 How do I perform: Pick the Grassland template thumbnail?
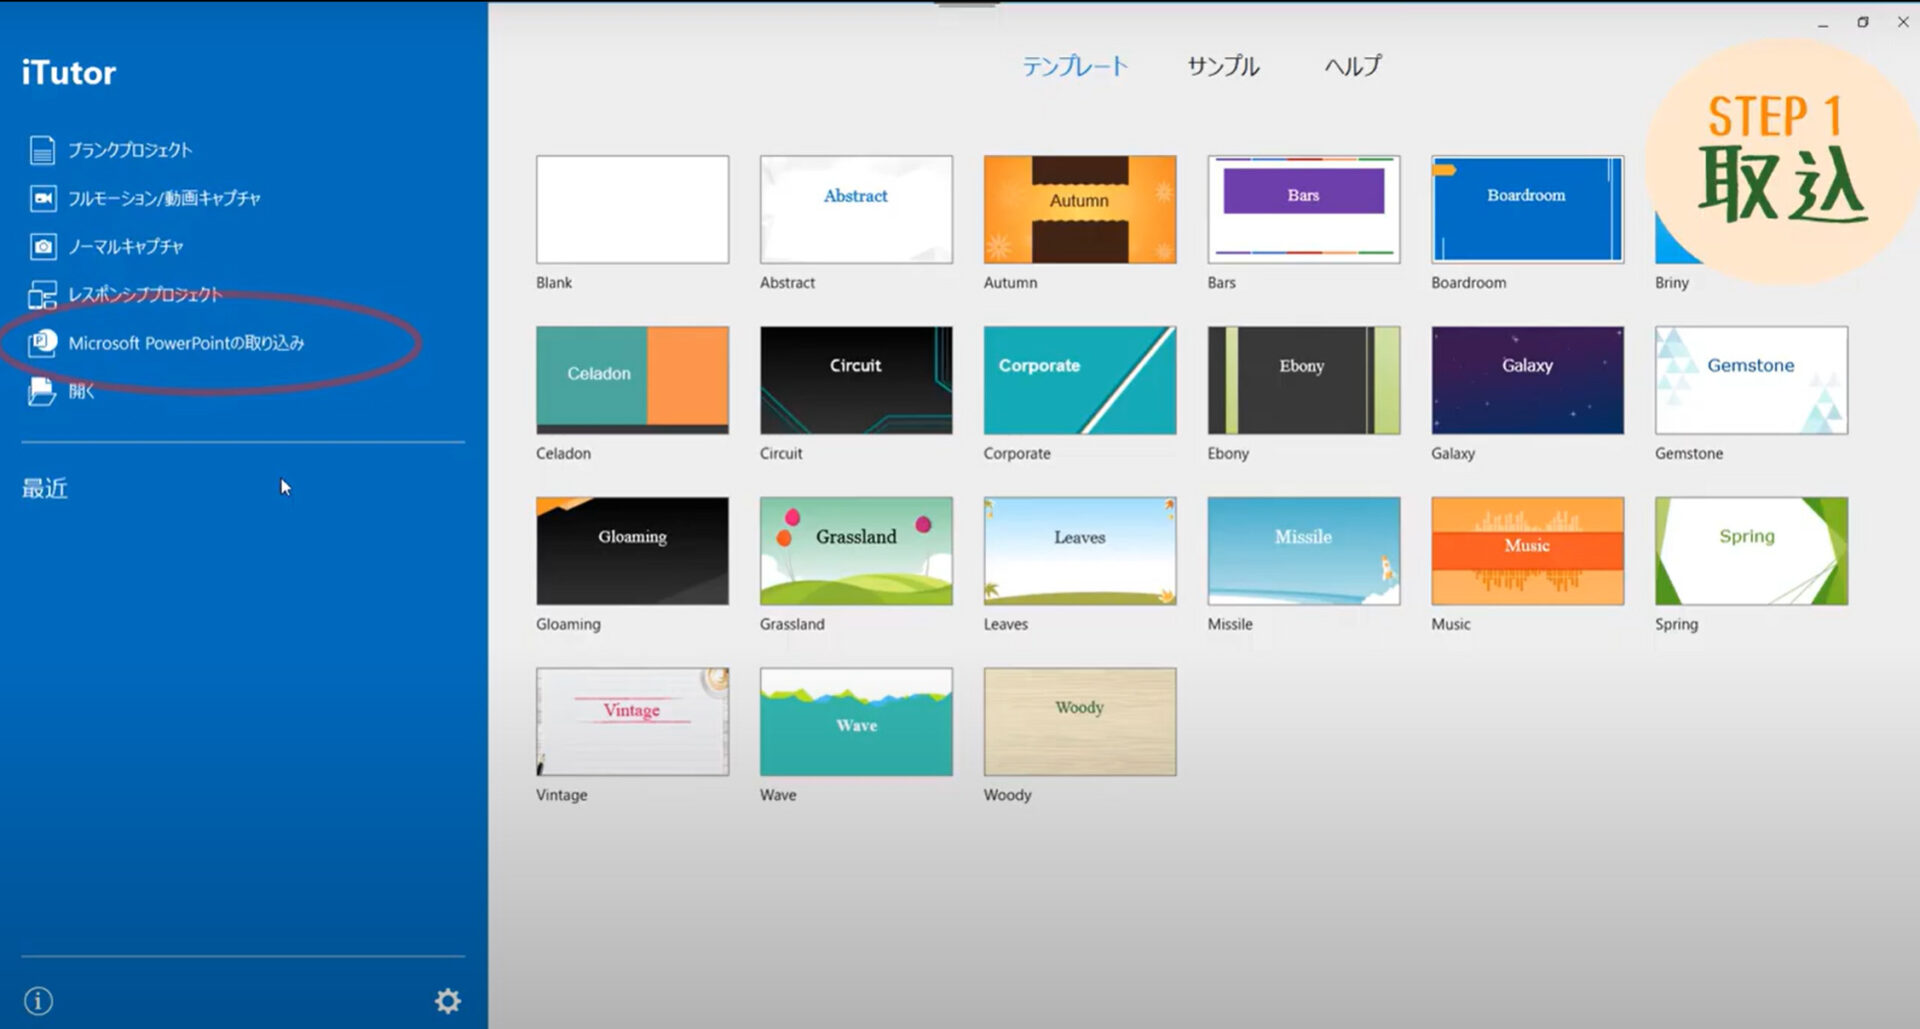[856, 551]
